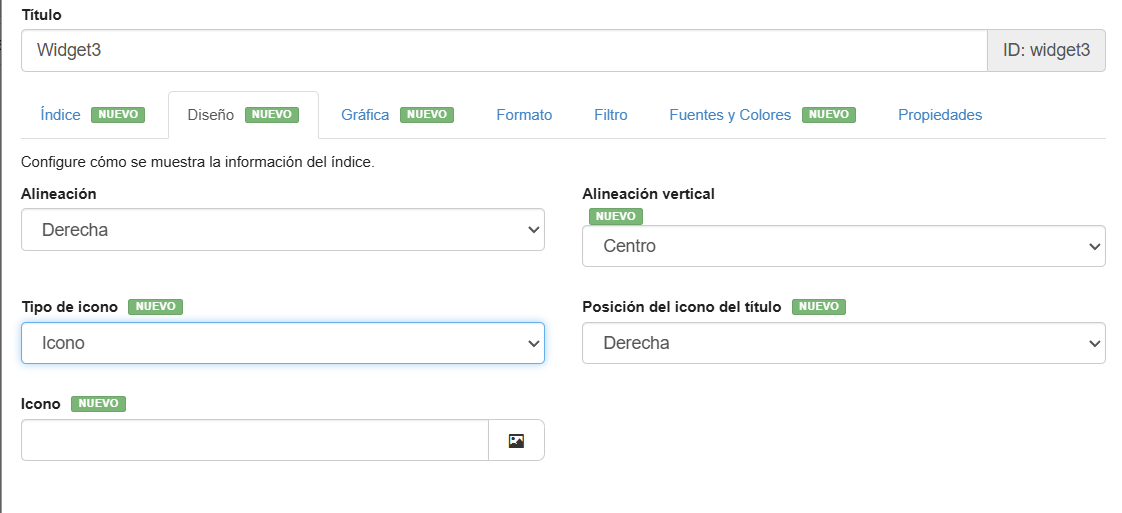The width and height of the screenshot is (1122, 513).
Task: Click the NUEVO badge beside Icono label
Action: point(98,404)
